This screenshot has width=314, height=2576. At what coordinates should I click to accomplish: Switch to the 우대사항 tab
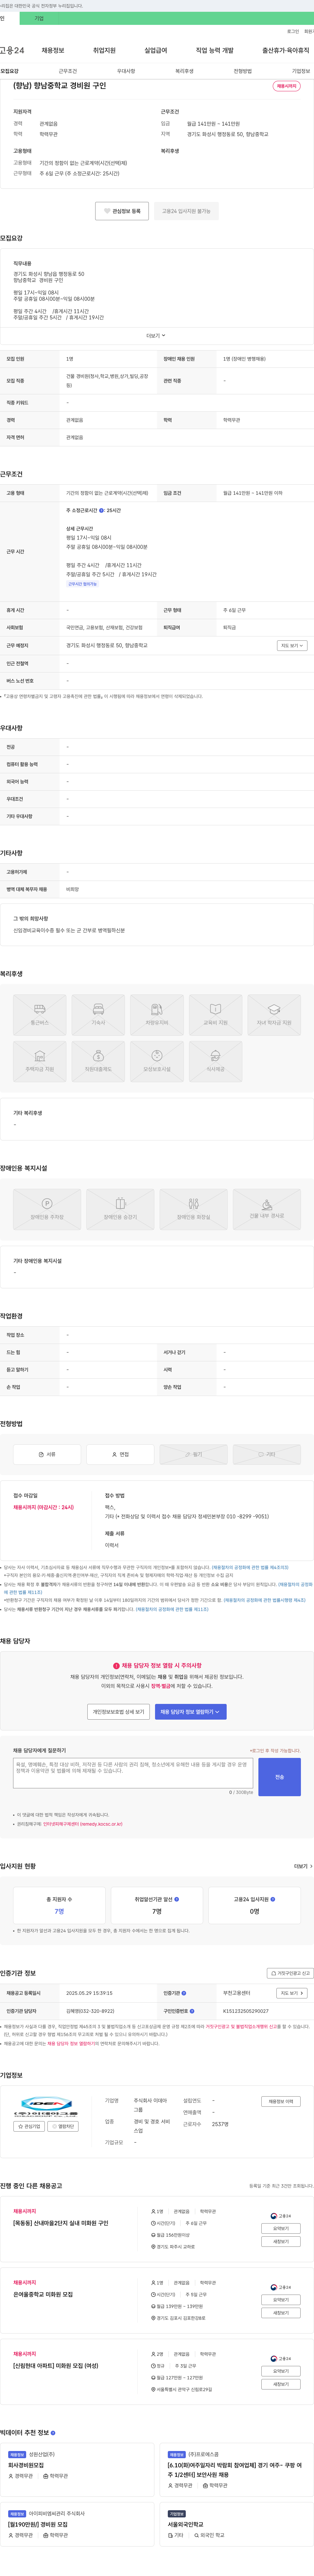pyautogui.click(x=126, y=71)
